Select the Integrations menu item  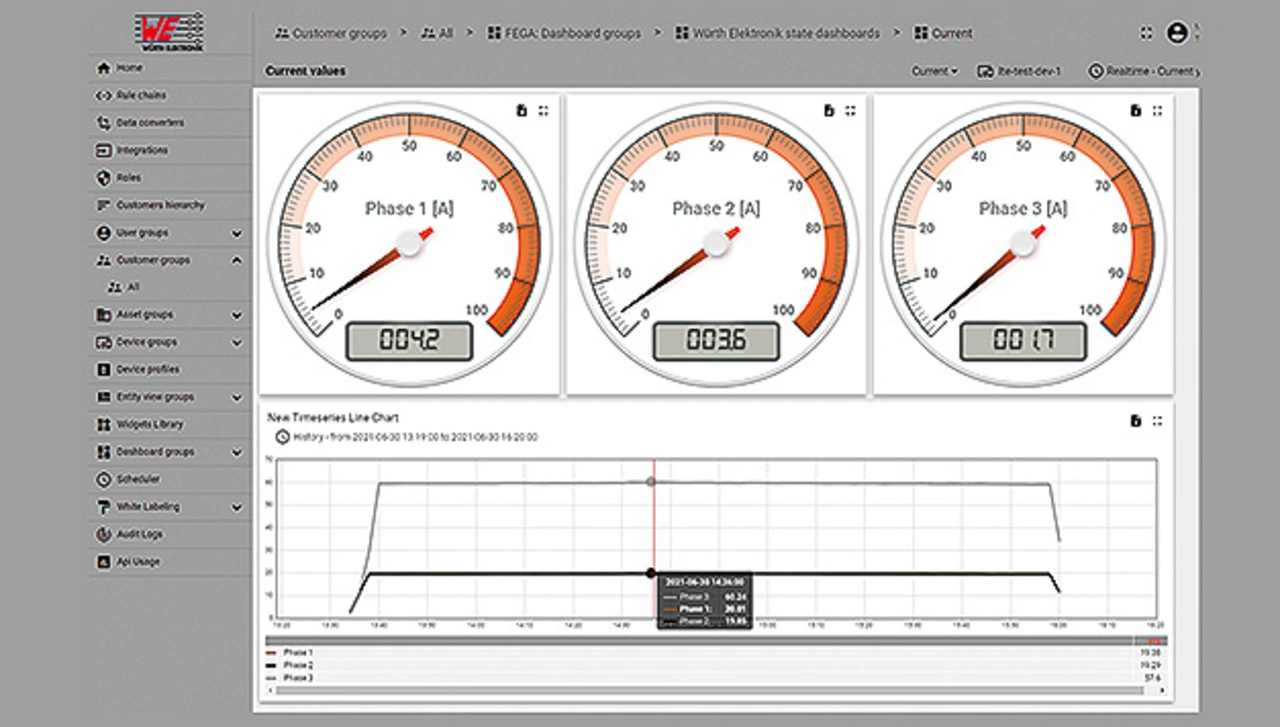(x=142, y=151)
